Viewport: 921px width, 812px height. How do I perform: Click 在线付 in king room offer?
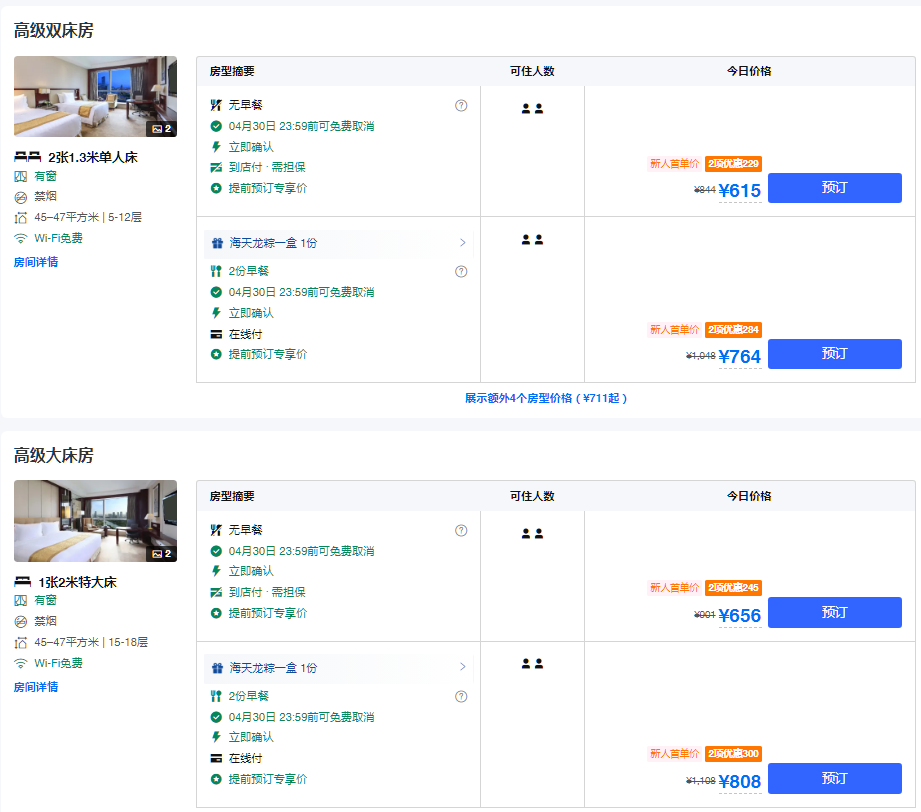point(245,759)
